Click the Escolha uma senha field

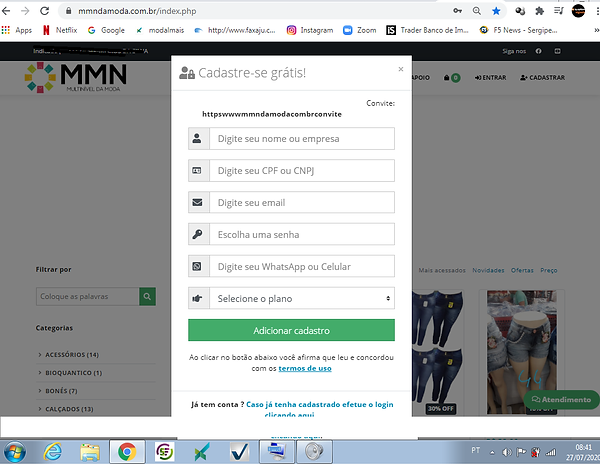point(302,234)
